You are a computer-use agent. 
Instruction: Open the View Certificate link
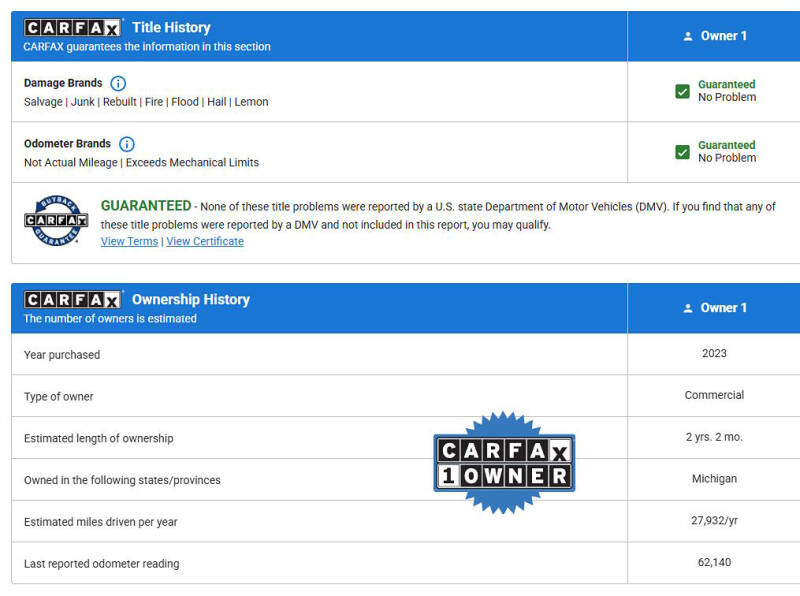pos(205,241)
